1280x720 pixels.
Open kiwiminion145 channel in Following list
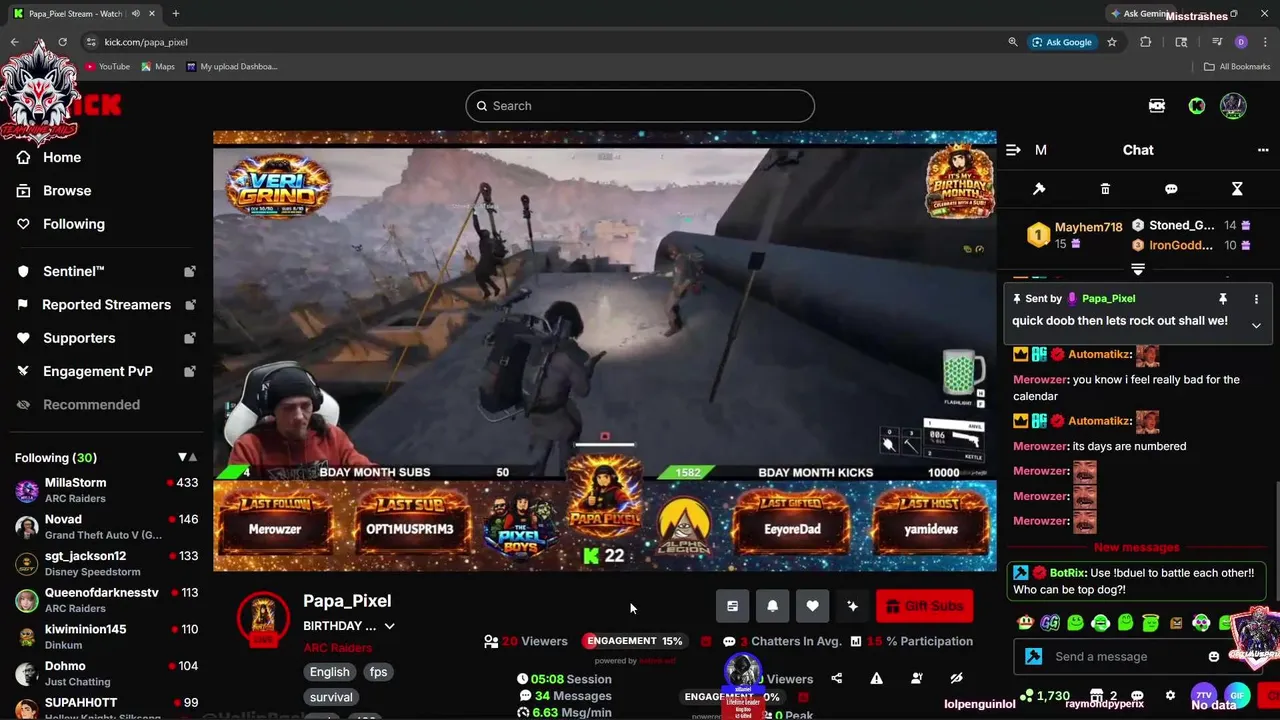pos(105,637)
